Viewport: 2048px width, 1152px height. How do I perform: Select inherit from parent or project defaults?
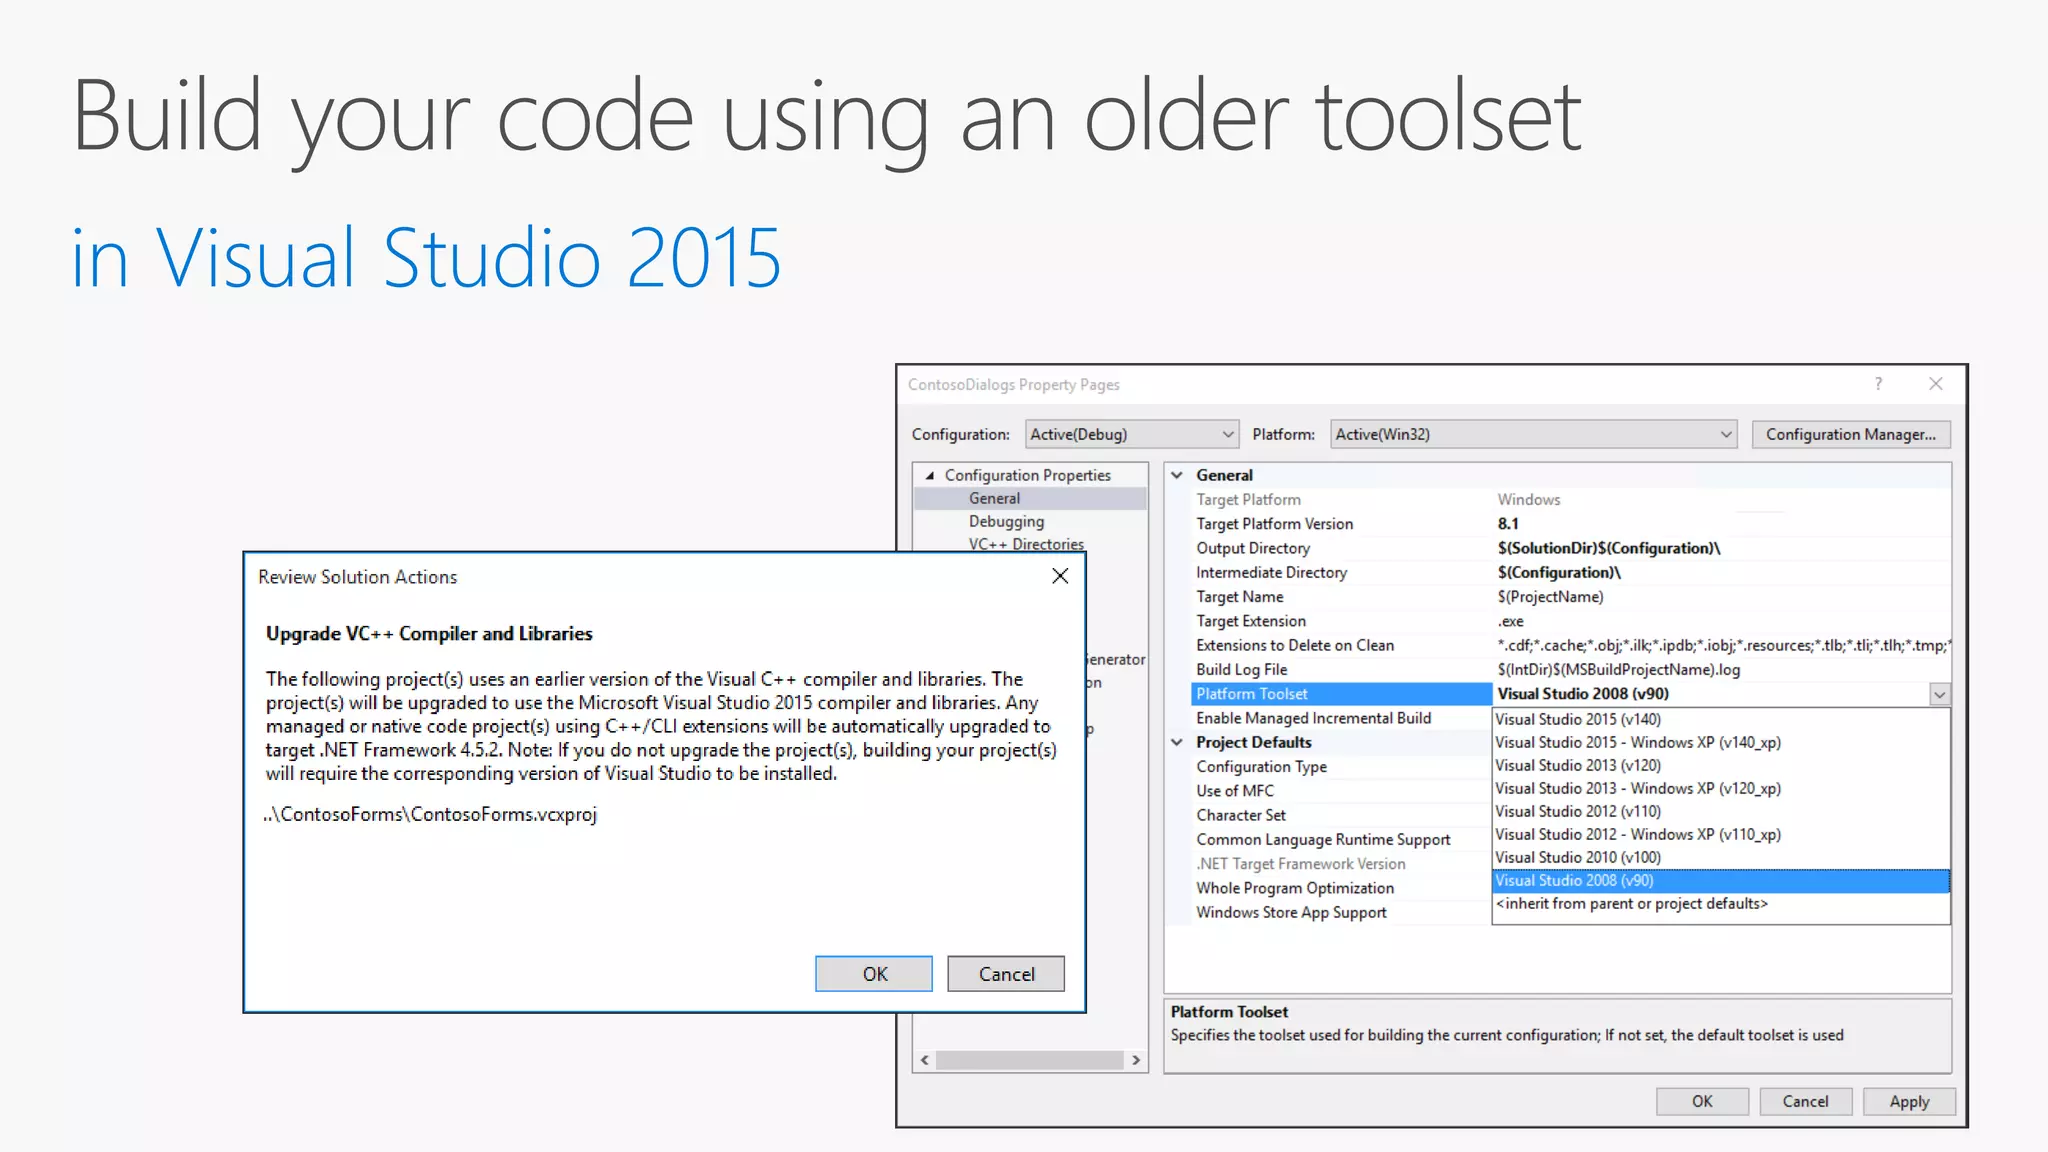pos(1631,903)
